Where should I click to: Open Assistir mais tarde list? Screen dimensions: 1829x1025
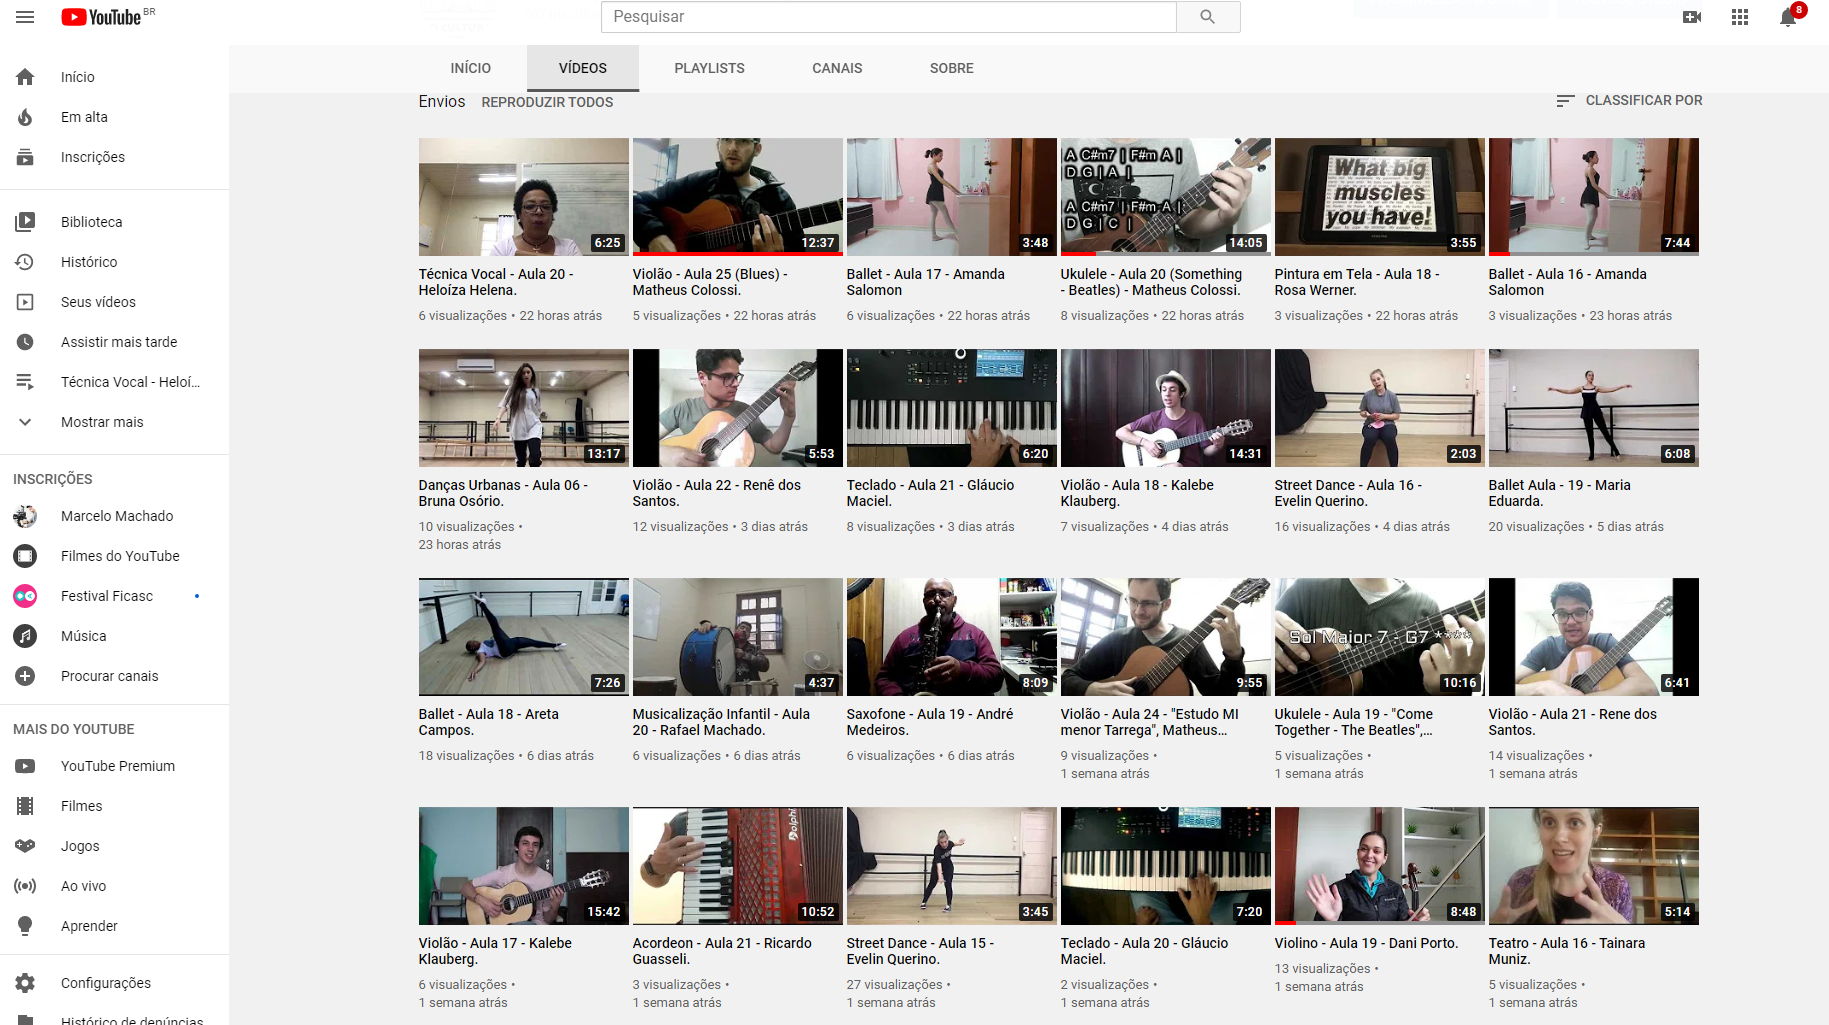[118, 342]
